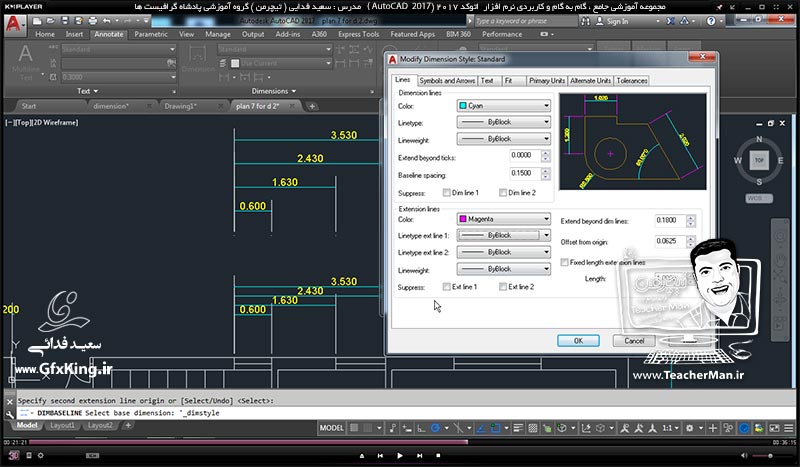Click Extend beyond dim lines value field
The width and height of the screenshot is (800, 467).
[670, 220]
